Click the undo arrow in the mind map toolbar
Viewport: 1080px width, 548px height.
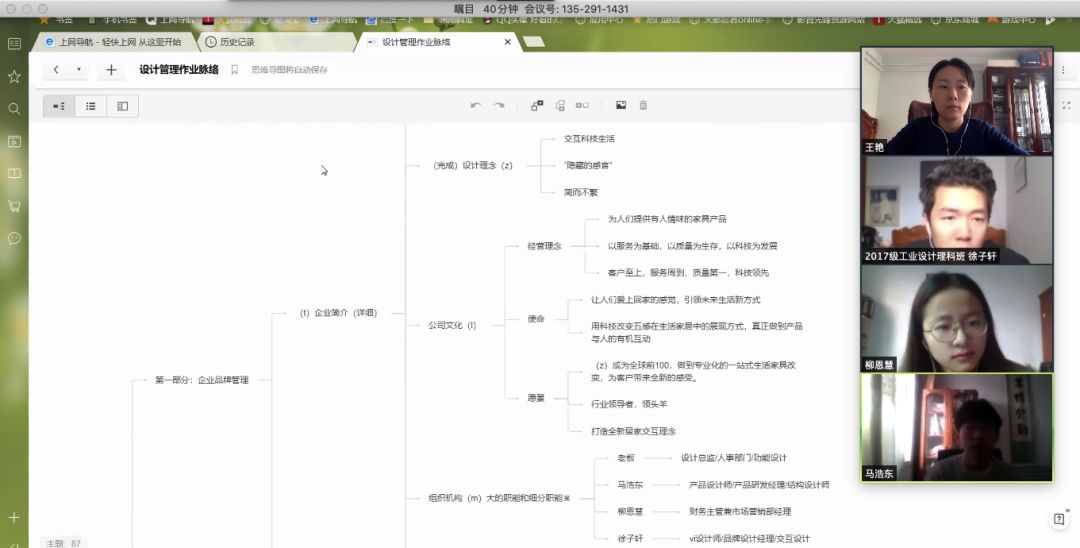pyautogui.click(x=475, y=106)
